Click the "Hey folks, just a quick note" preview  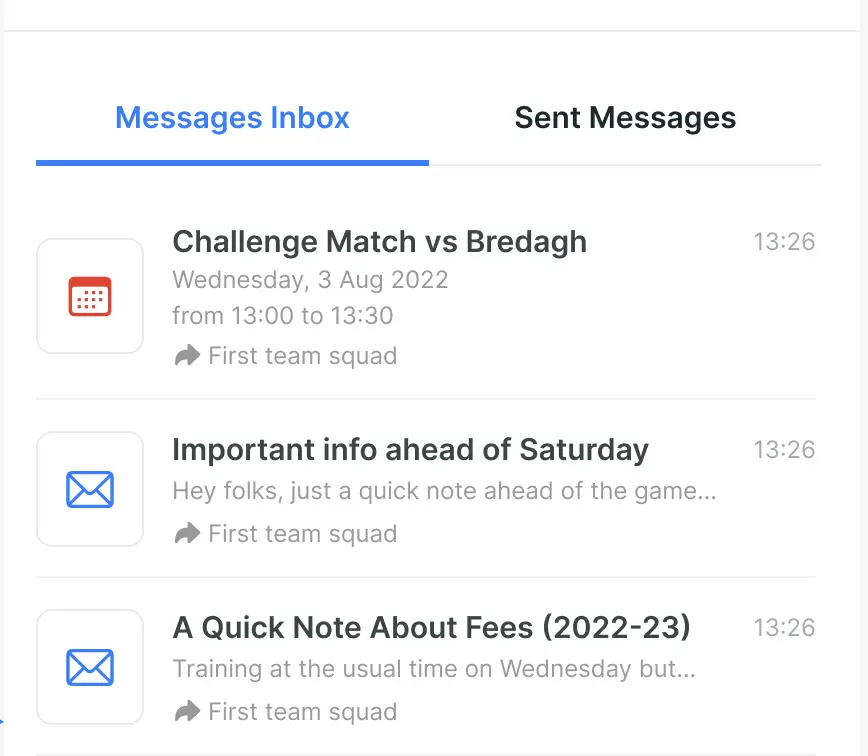(x=444, y=491)
